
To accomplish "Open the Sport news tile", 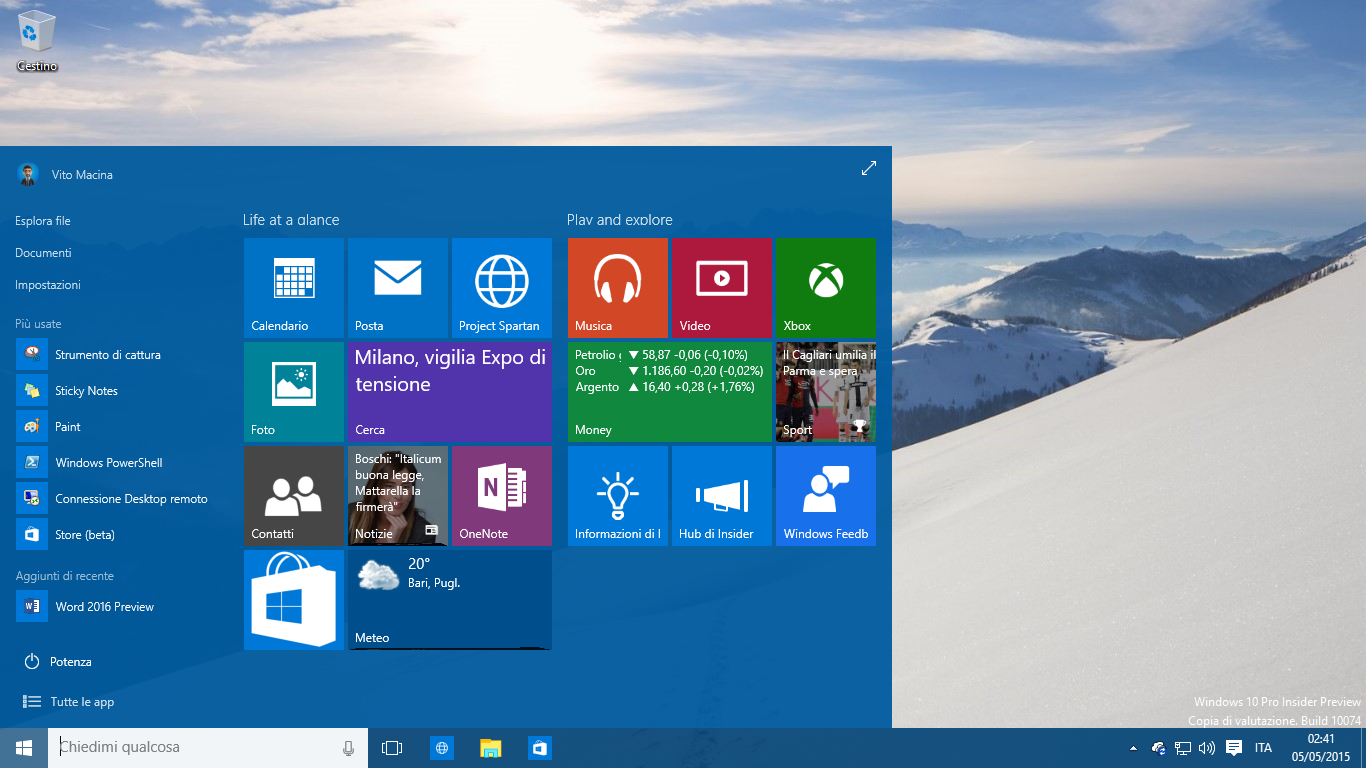I will point(826,392).
